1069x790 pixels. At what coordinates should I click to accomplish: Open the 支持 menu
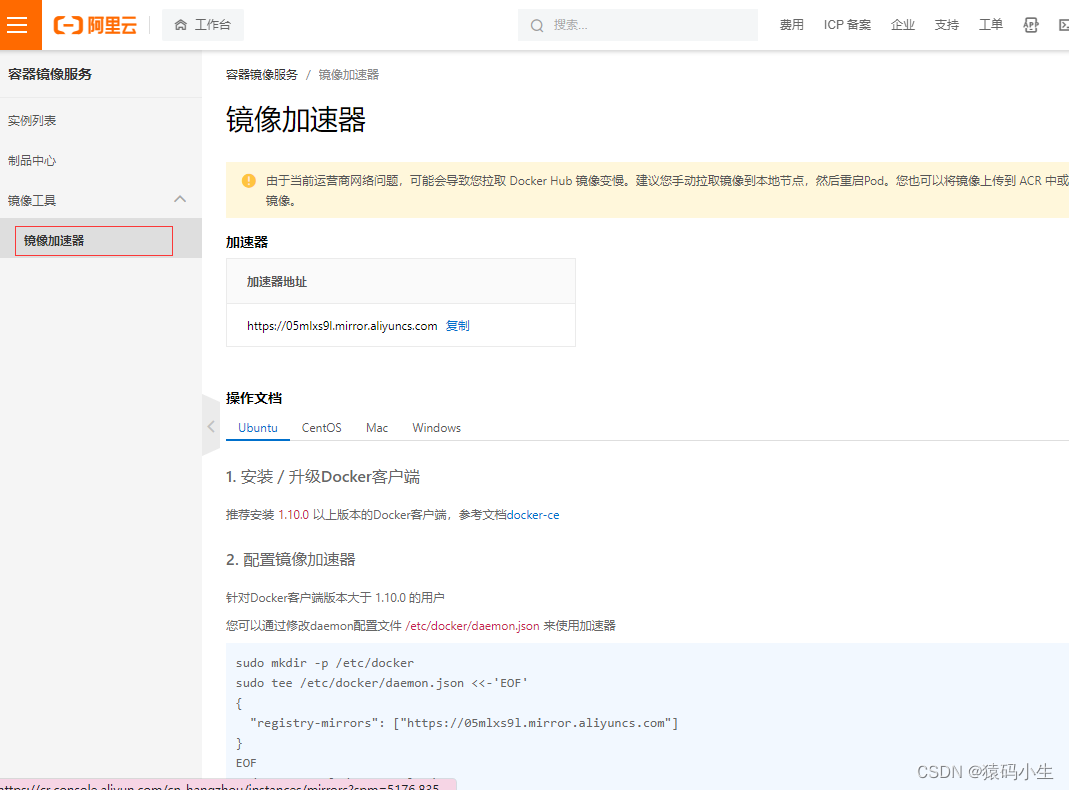click(x=946, y=25)
